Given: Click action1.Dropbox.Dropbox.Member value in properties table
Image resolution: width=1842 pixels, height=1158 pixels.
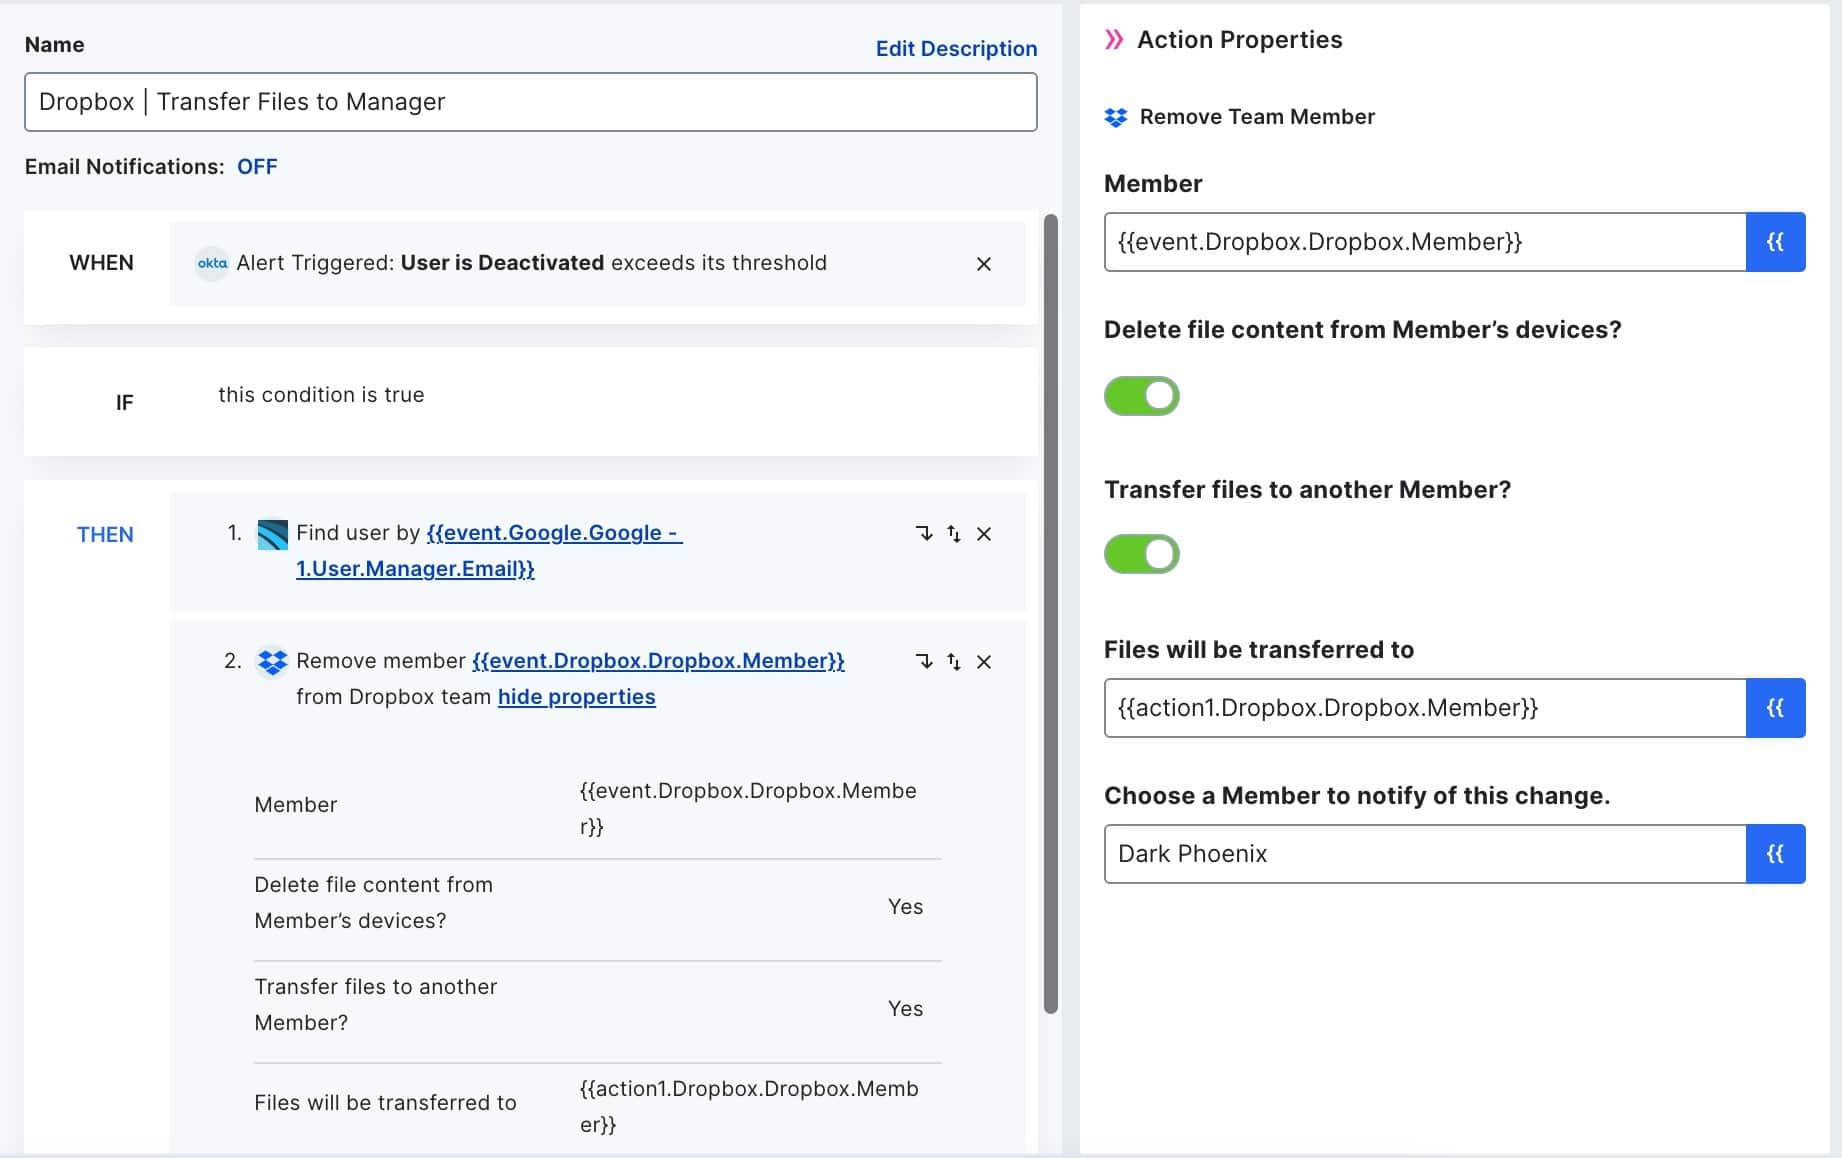Looking at the screenshot, I should pyautogui.click(x=749, y=1107).
